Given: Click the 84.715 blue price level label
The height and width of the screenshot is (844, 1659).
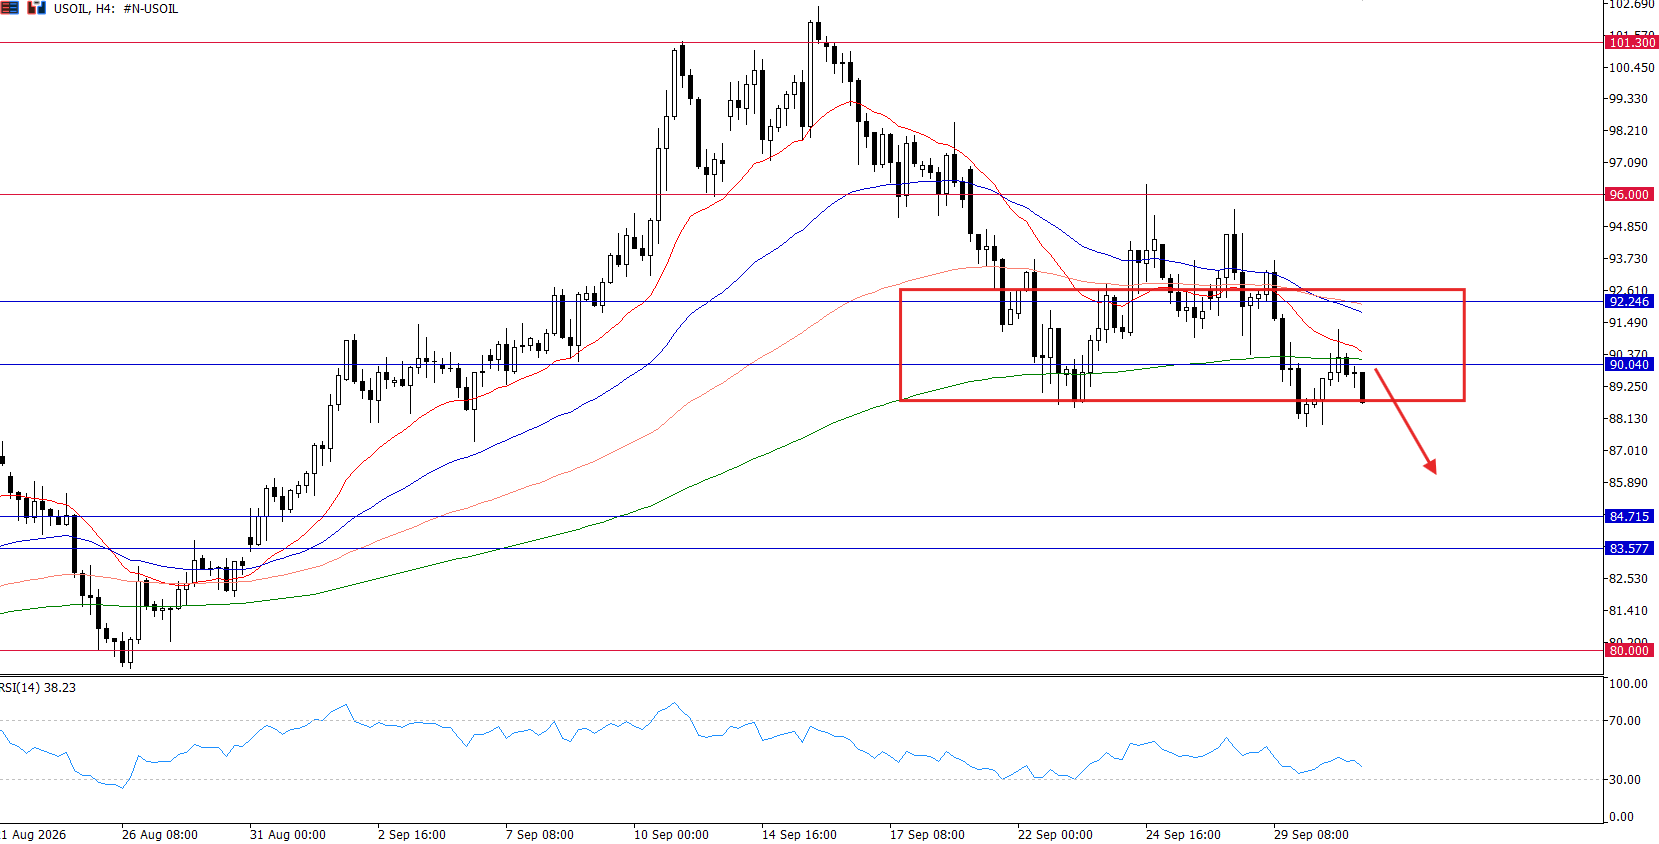Looking at the screenshot, I should click(1631, 516).
